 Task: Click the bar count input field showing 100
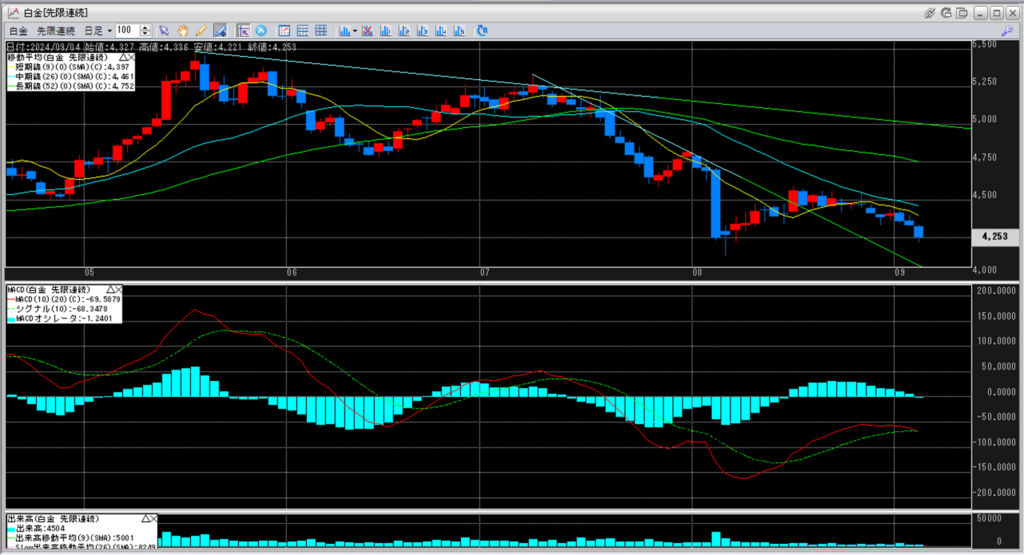click(127, 31)
